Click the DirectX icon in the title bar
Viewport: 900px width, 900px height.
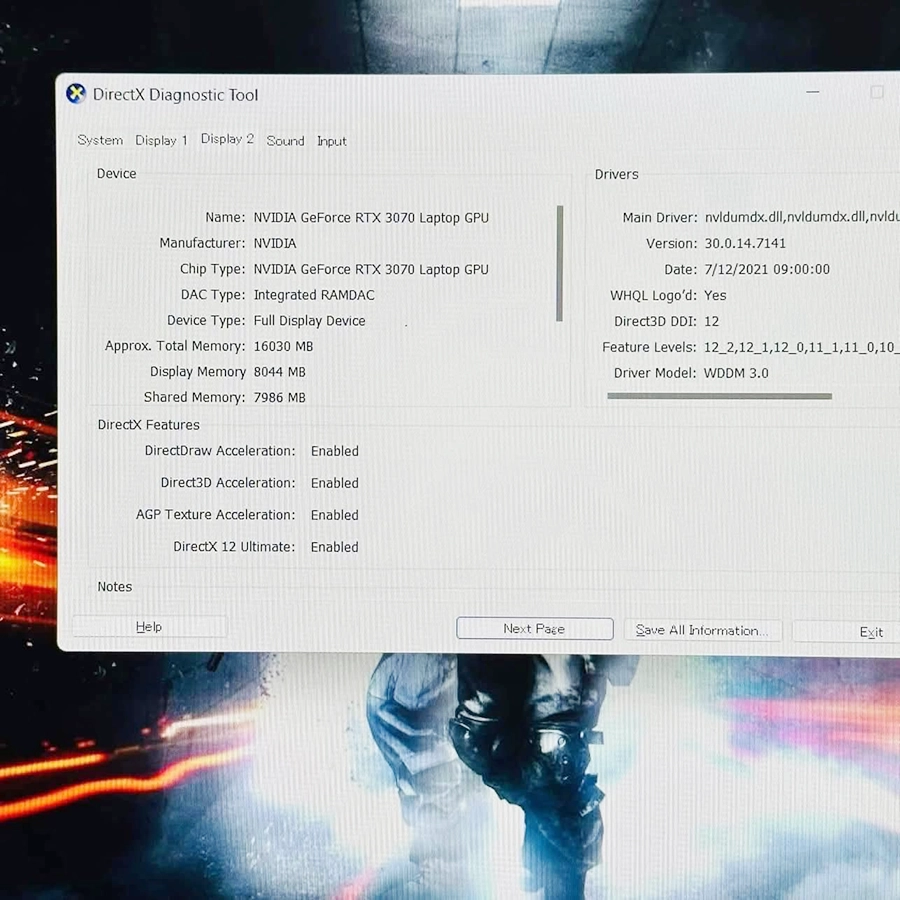click(x=76, y=94)
